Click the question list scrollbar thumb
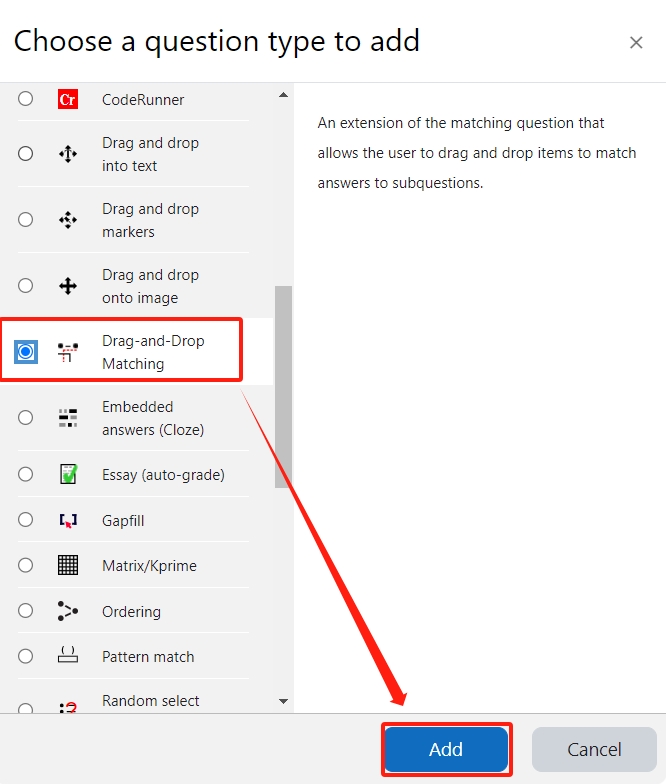This screenshot has width=666, height=784. 283,386
